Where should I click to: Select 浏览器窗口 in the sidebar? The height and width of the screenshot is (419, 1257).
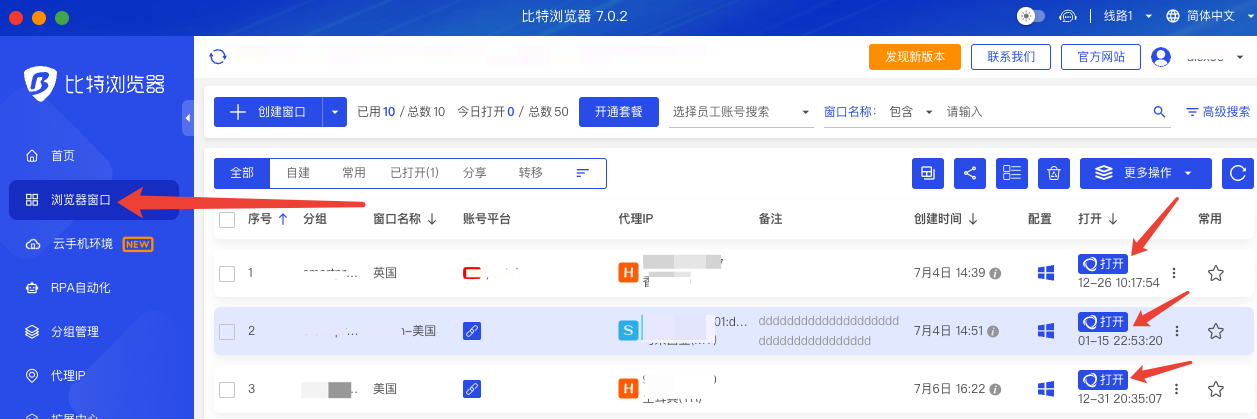pyautogui.click(x=94, y=200)
